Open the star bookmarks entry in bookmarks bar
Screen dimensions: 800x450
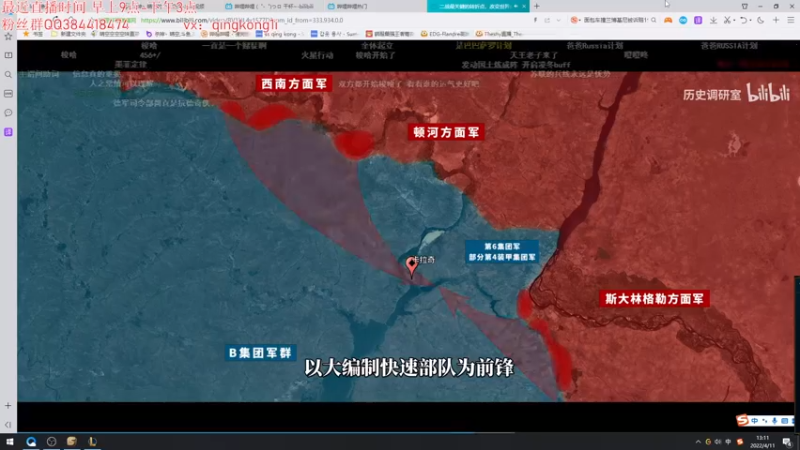32,34
